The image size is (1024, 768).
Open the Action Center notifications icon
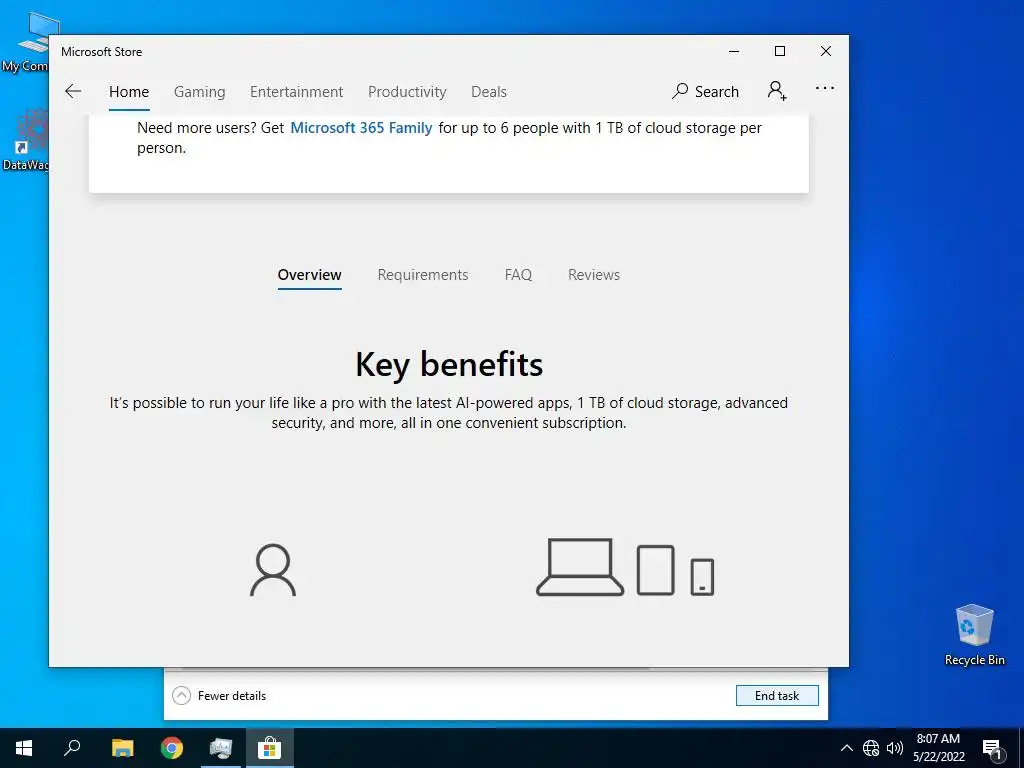[x=992, y=749]
